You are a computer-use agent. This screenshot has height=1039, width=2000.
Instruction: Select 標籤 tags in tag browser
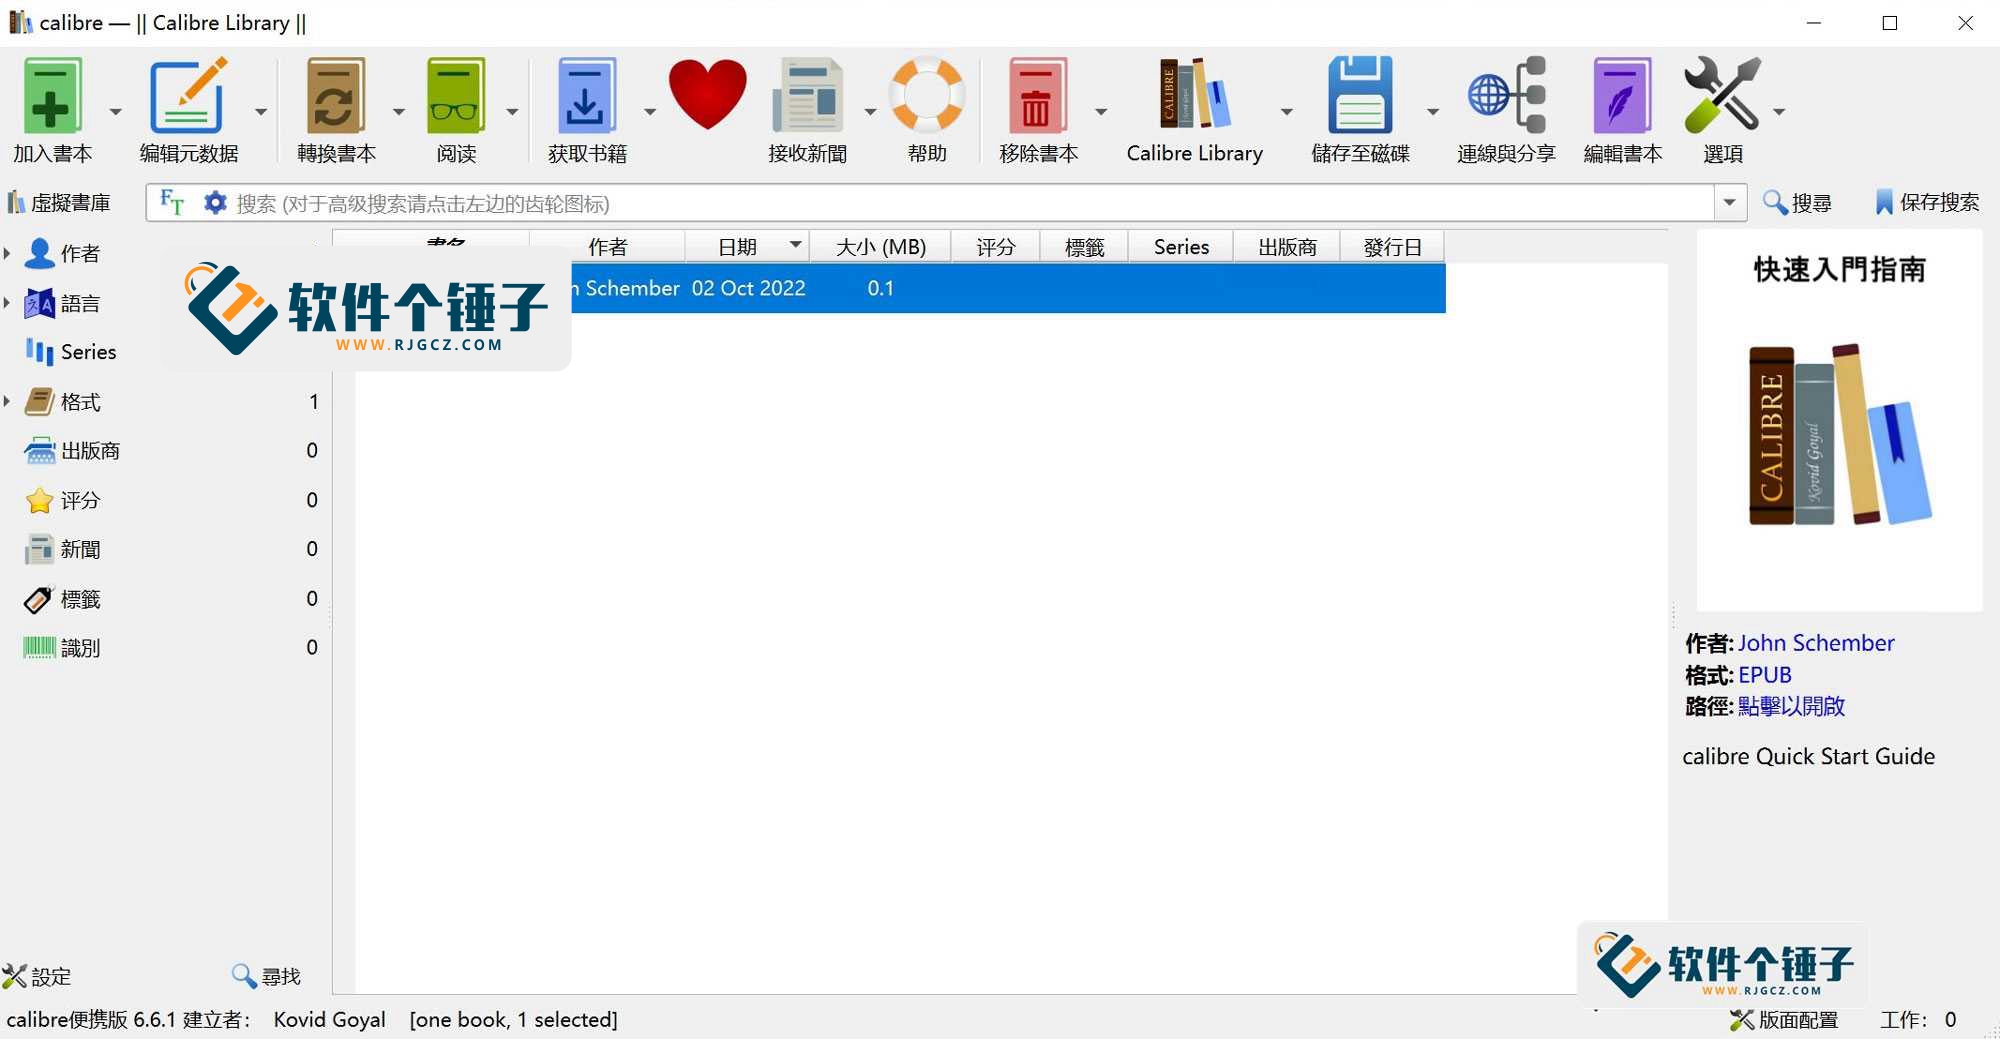[x=80, y=599]
